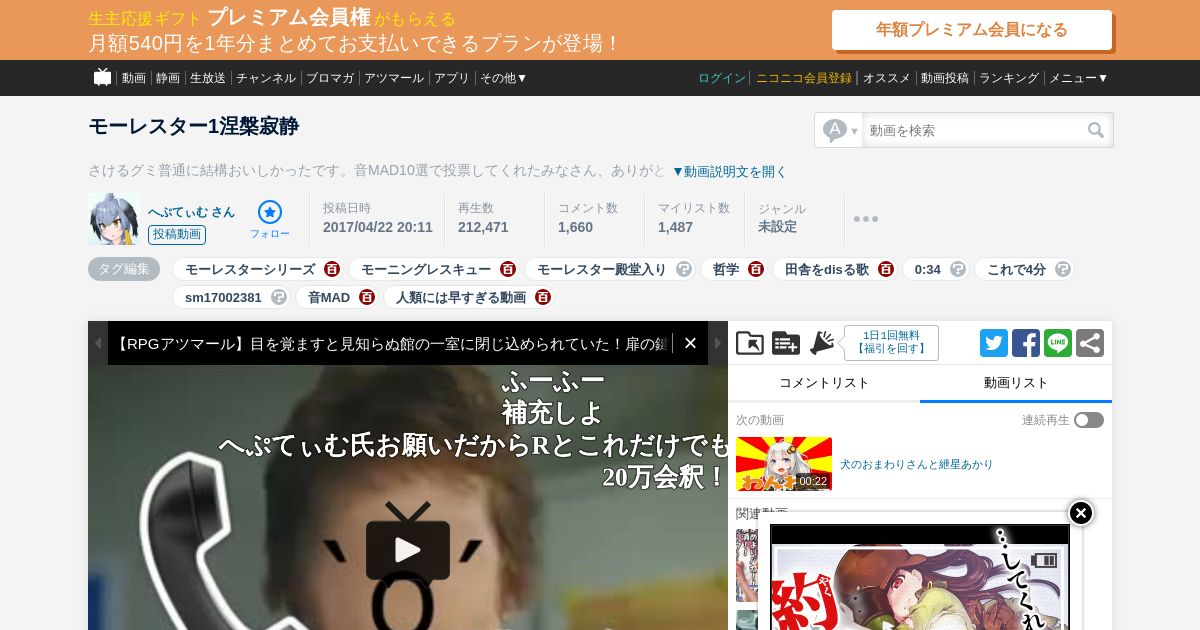Add video to mylist icon

tap(786, 343)
